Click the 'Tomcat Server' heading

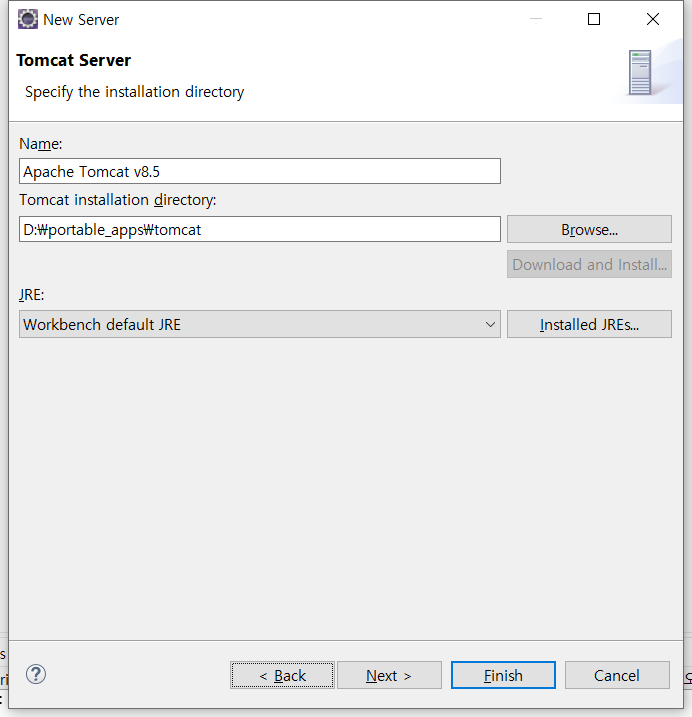(74, 60)
